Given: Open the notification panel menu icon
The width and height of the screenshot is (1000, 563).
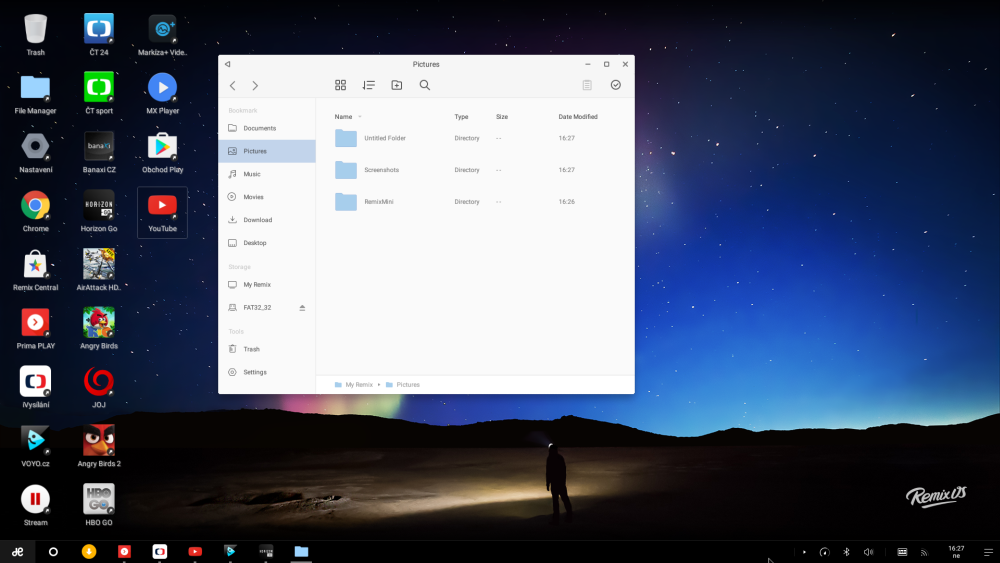Looking at the screenshot, I should pos(988,552).
